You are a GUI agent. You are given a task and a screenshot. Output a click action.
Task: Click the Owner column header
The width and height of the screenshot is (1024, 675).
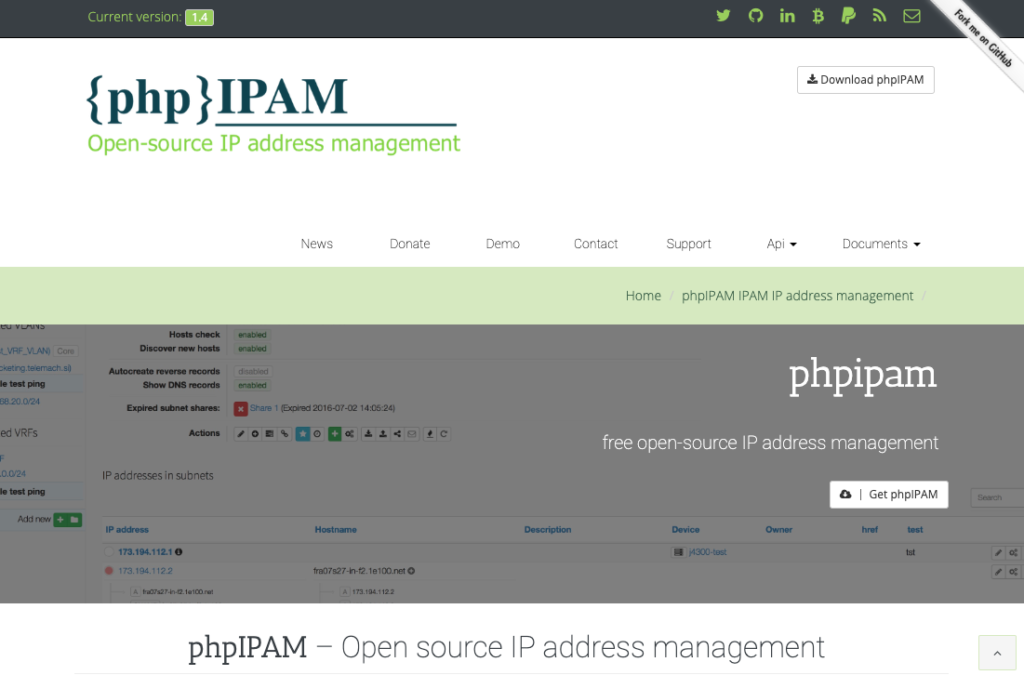[x=778, y=529]
